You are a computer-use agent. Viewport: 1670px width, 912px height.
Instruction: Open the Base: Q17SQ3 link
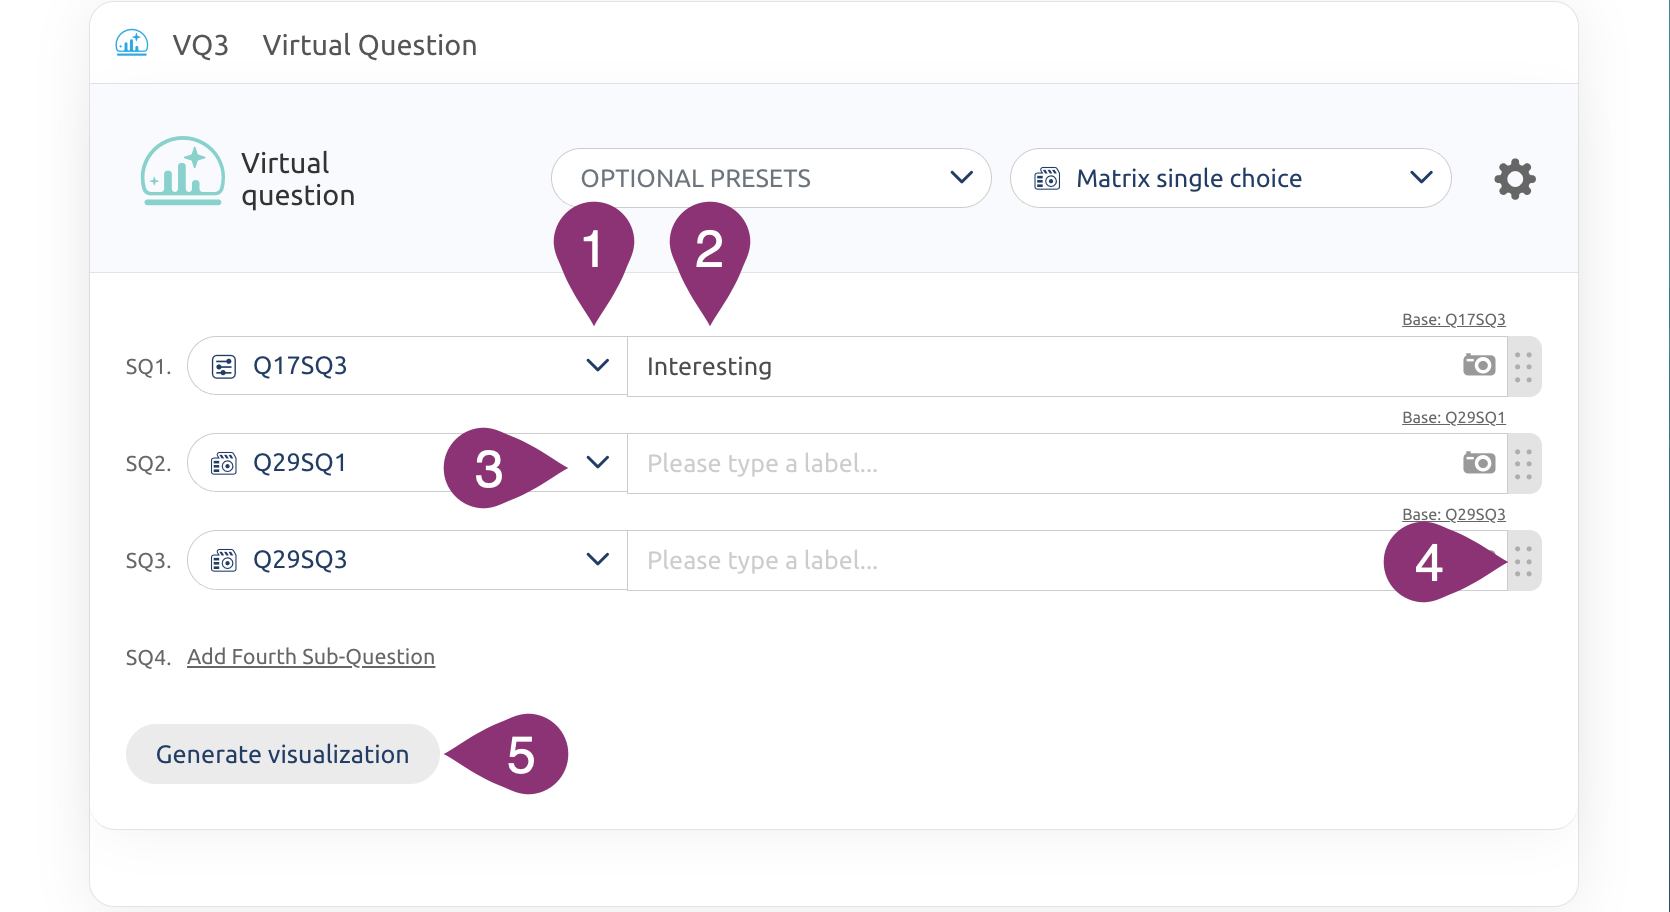click(x=1454, y=319)
